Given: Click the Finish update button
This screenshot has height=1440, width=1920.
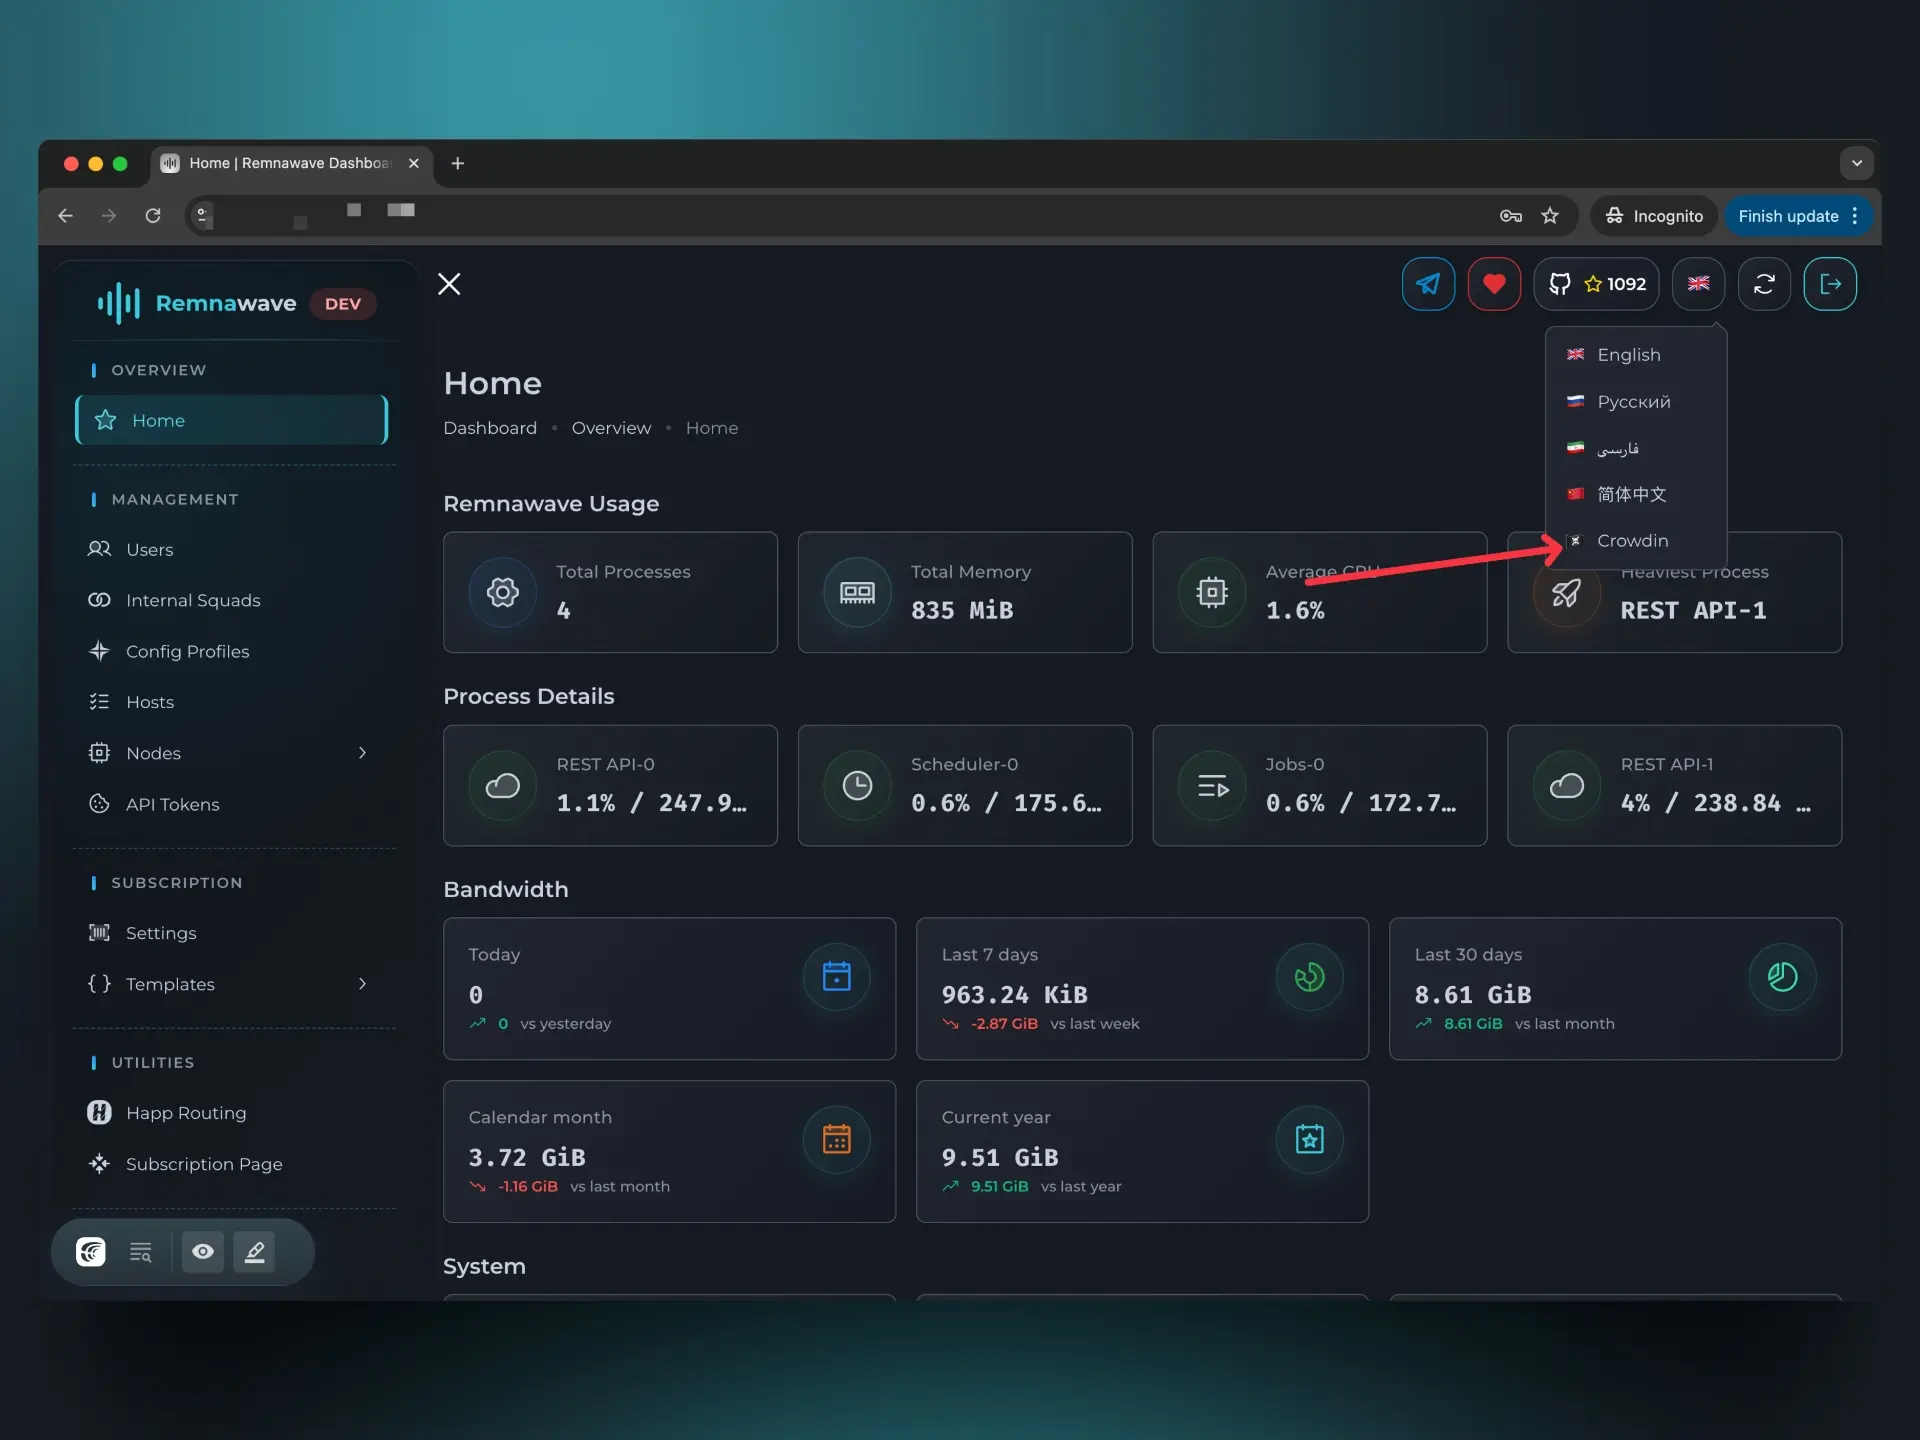Looking at the screenshot, I should pyautogui.click(x=1787, y=216).
